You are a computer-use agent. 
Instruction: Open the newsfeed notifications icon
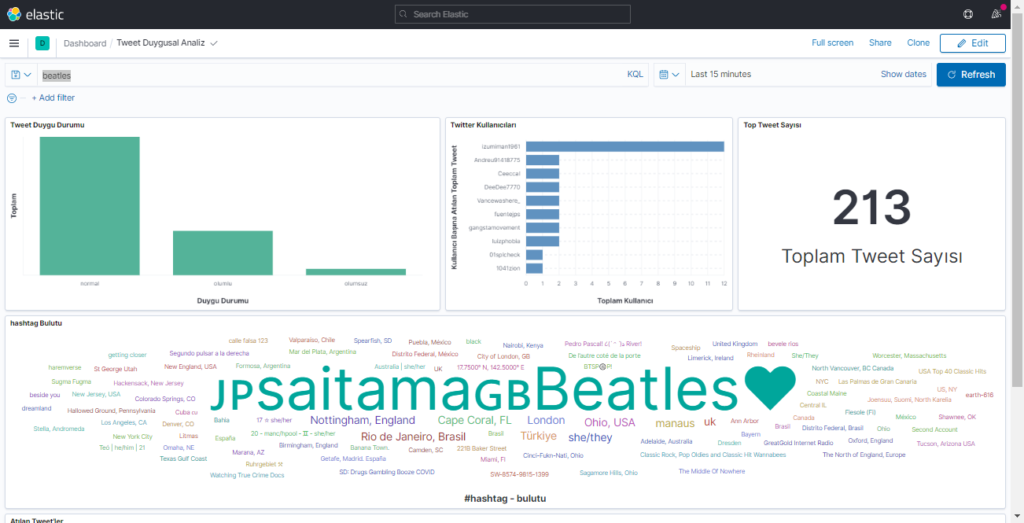(x=997, y=14)
